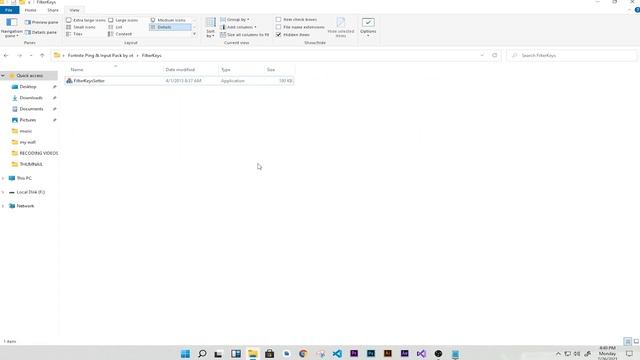This screenshot has width=640, height=360.
Task: Open the Sort by dropdown
Action: (211, 28)
